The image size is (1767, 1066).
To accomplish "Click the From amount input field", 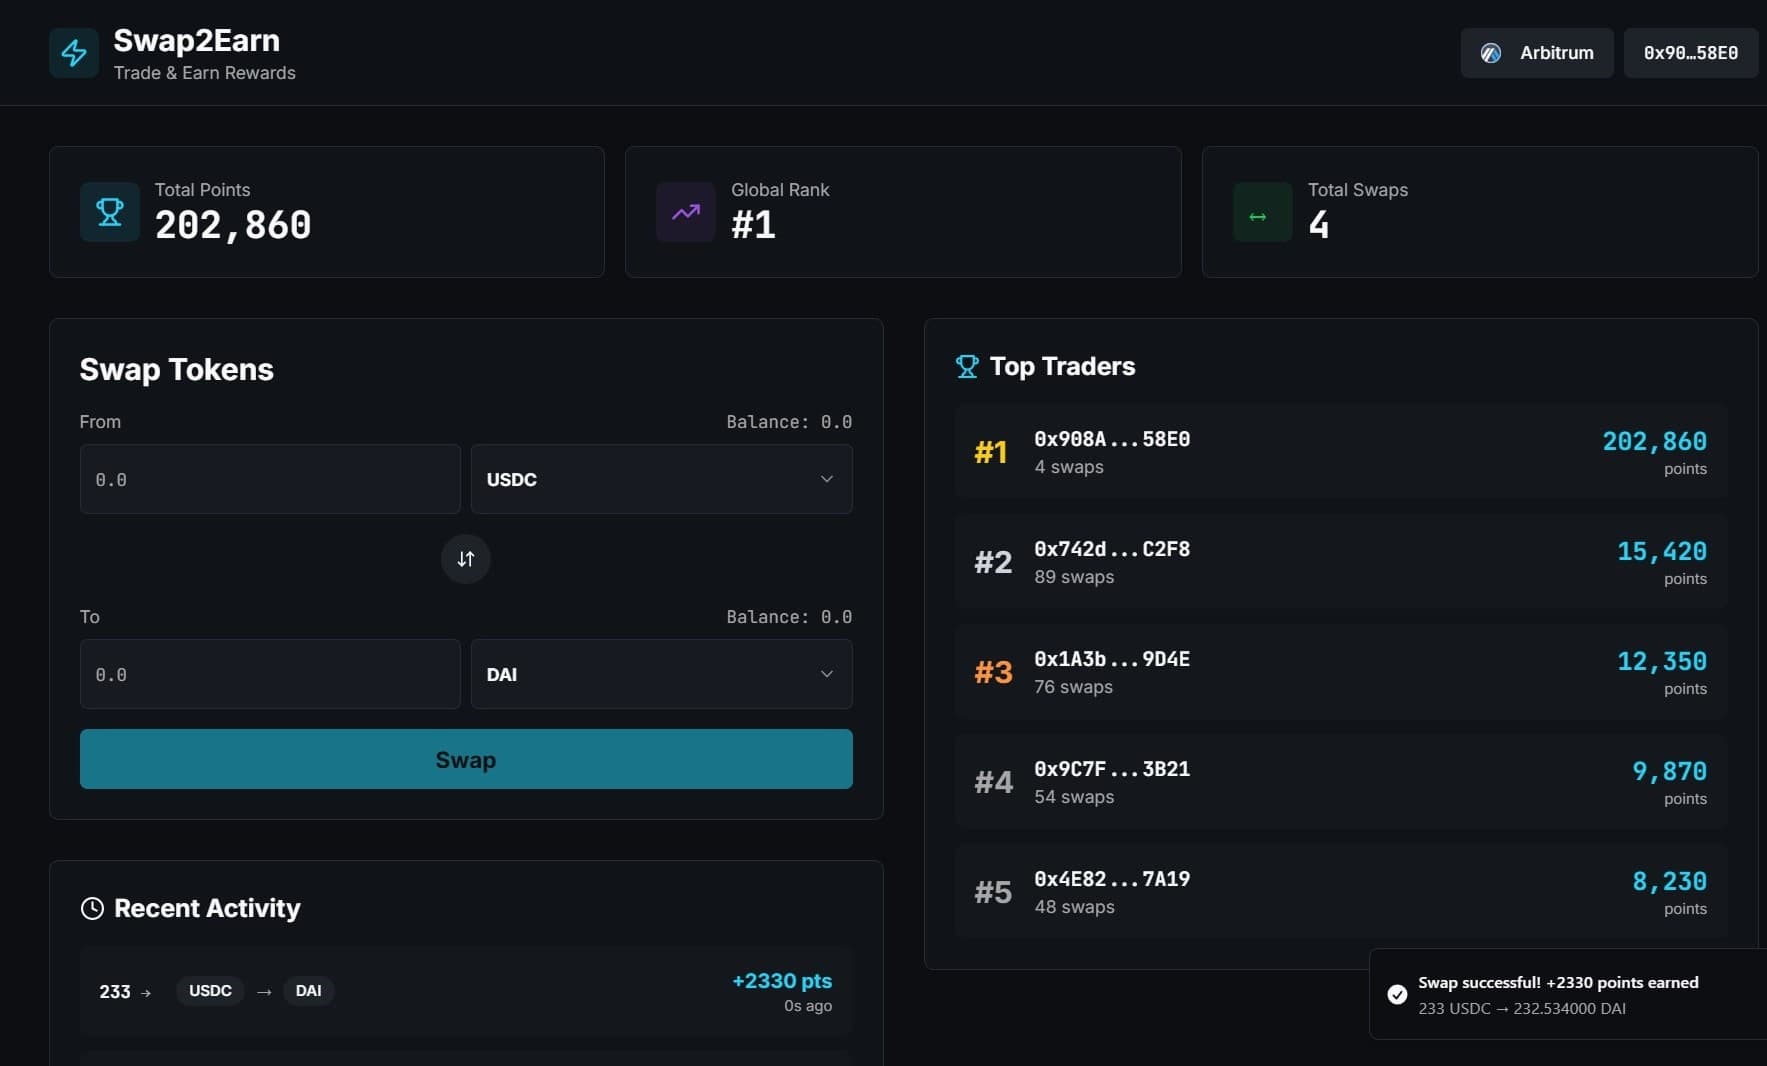I will (x=270, y=480).
